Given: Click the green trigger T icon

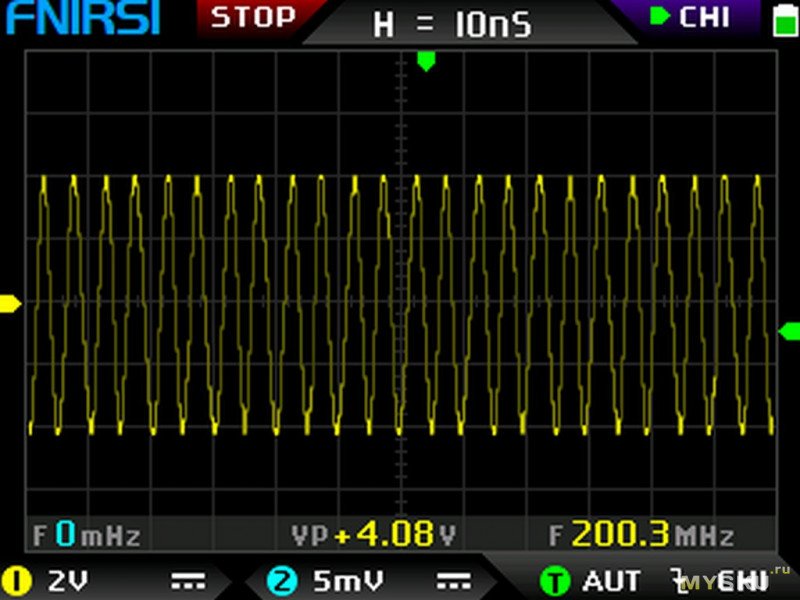Looking at the screenshot, I should coord(553,580).
